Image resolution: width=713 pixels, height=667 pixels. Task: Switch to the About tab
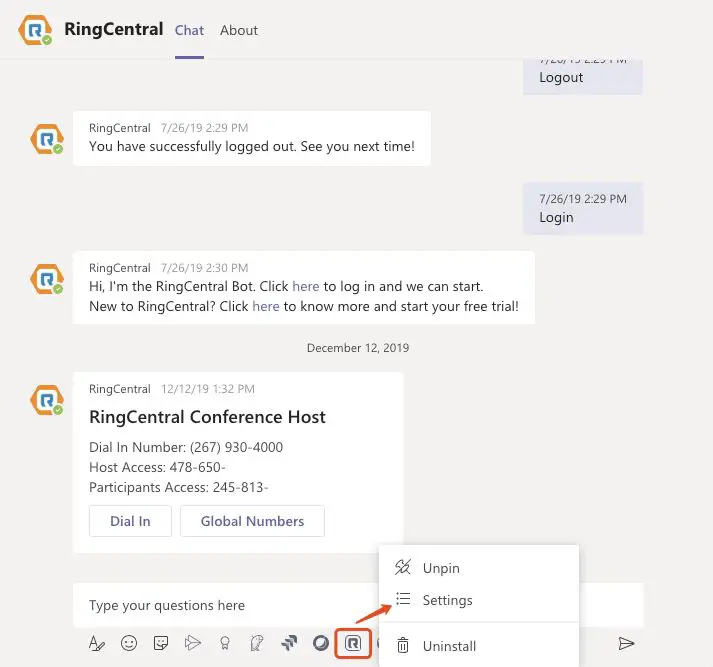pos(239,30)
